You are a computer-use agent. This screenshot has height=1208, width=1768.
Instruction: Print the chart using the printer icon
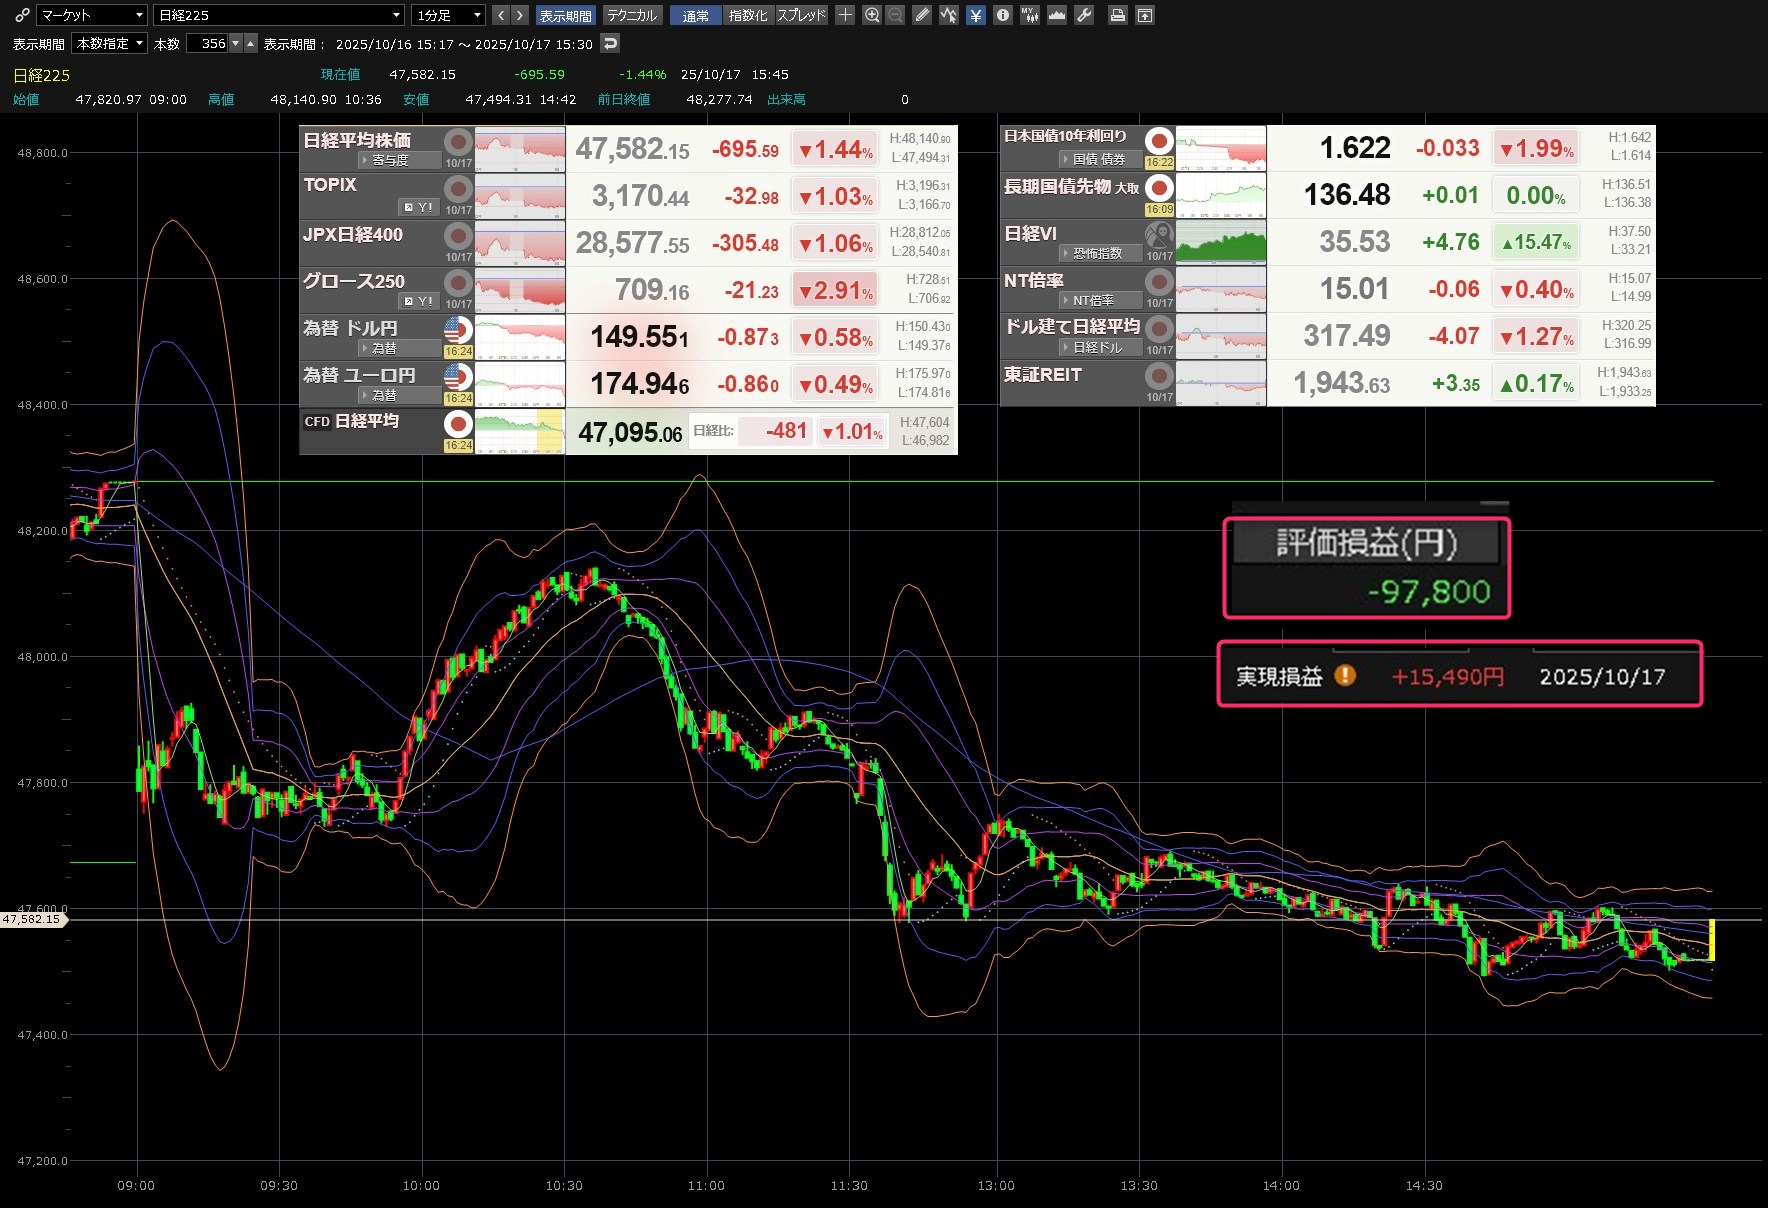[1118, 15]
